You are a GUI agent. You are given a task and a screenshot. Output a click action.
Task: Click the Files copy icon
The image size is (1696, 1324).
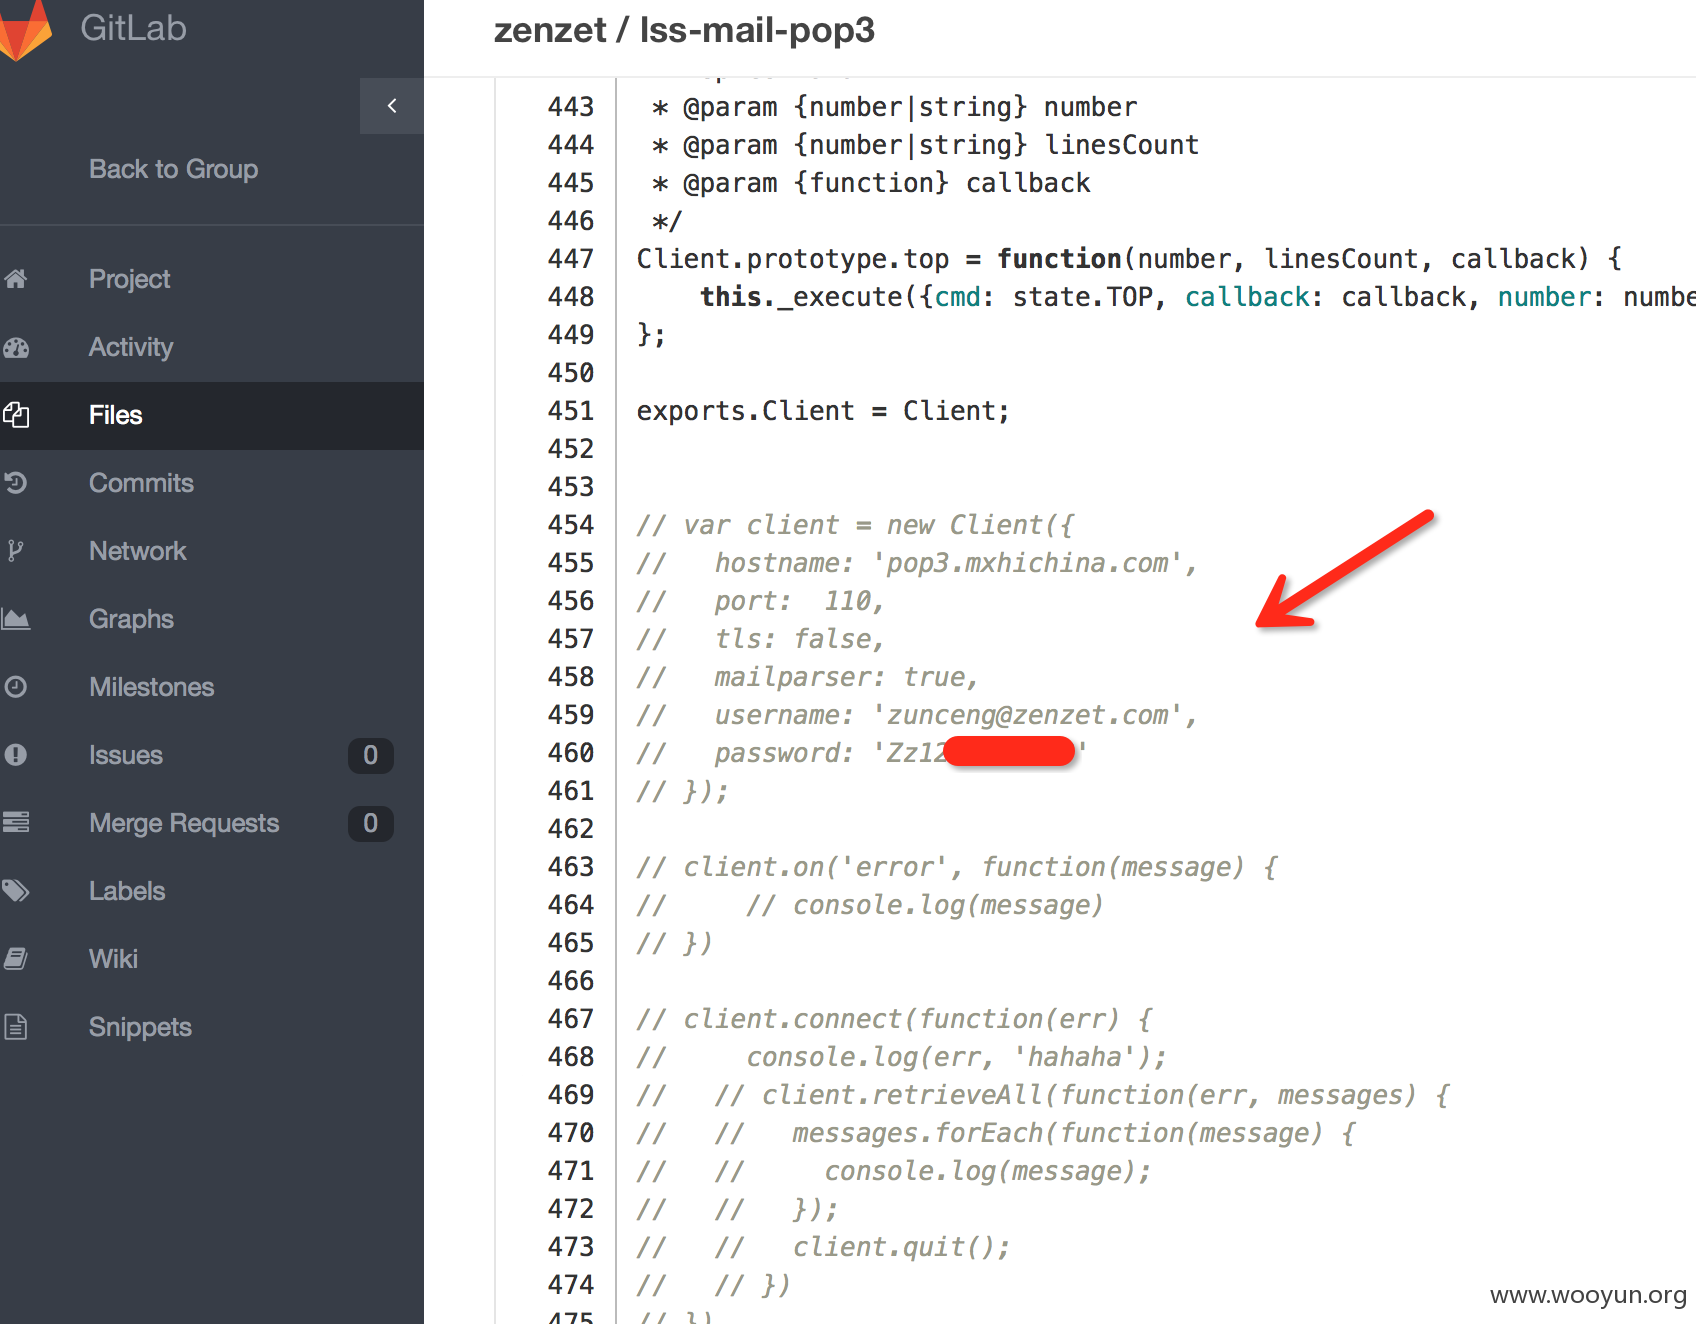coord(16,415)
